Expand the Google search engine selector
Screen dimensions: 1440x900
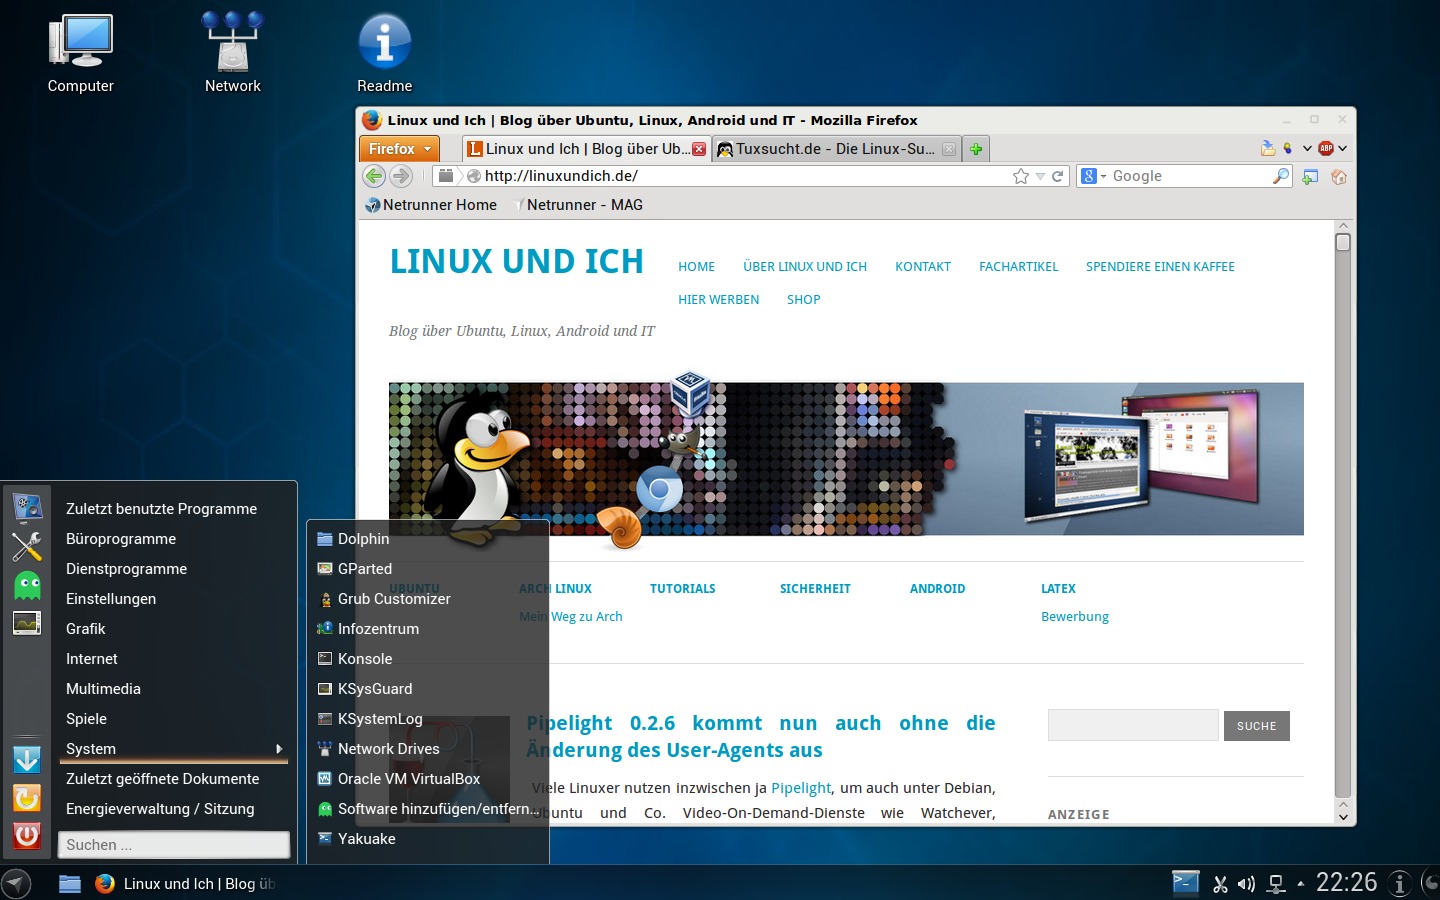click(1094, 176)
